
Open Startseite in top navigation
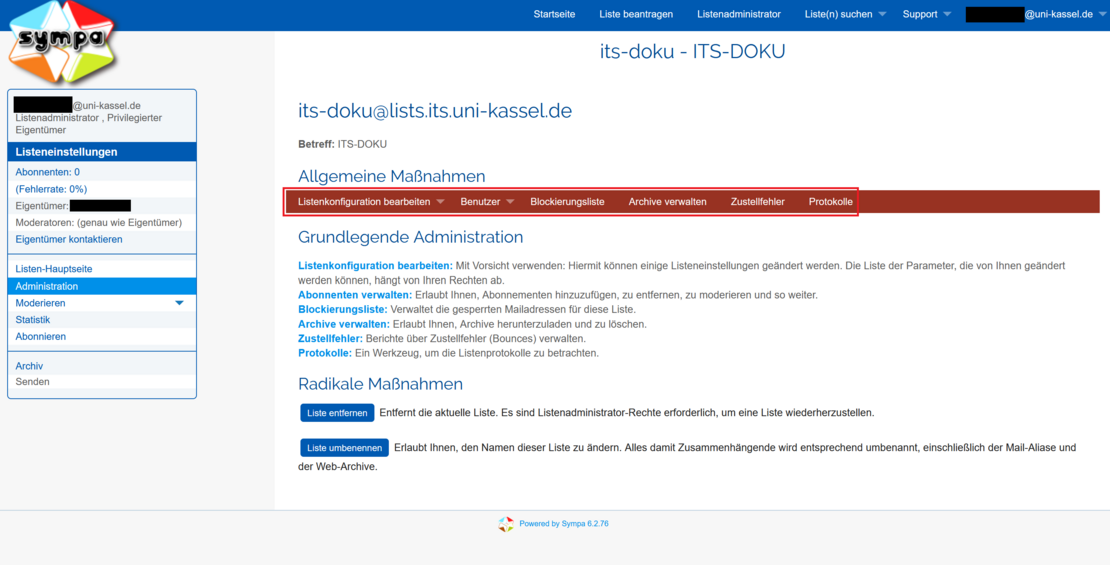554,14
